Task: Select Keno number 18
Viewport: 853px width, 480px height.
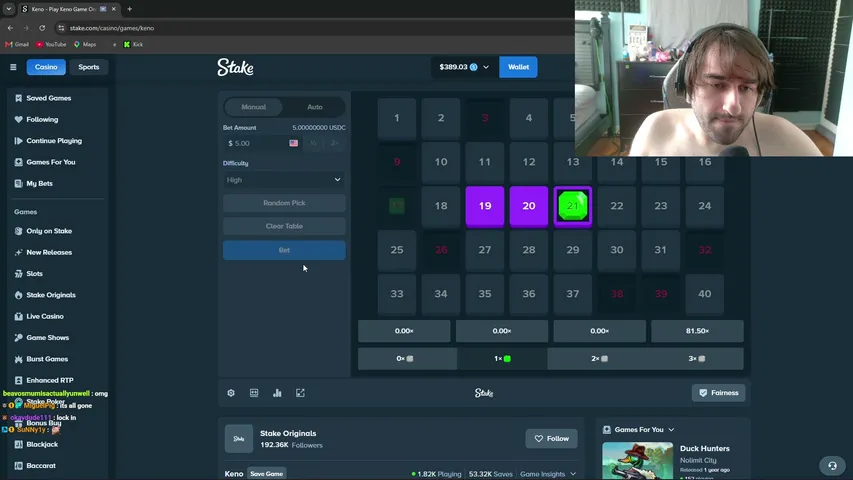Action: point(441,206)
